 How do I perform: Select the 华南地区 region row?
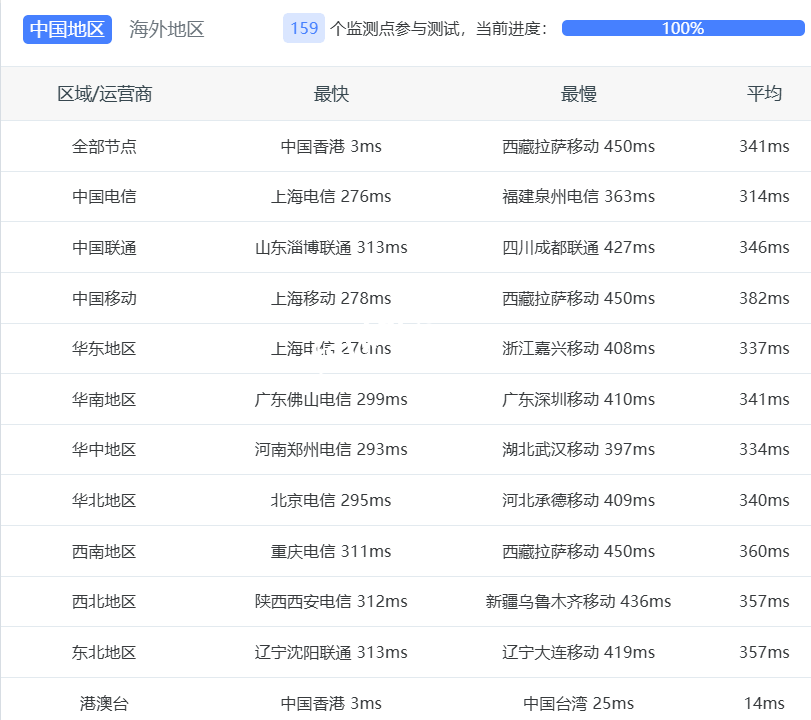(104, 399)
